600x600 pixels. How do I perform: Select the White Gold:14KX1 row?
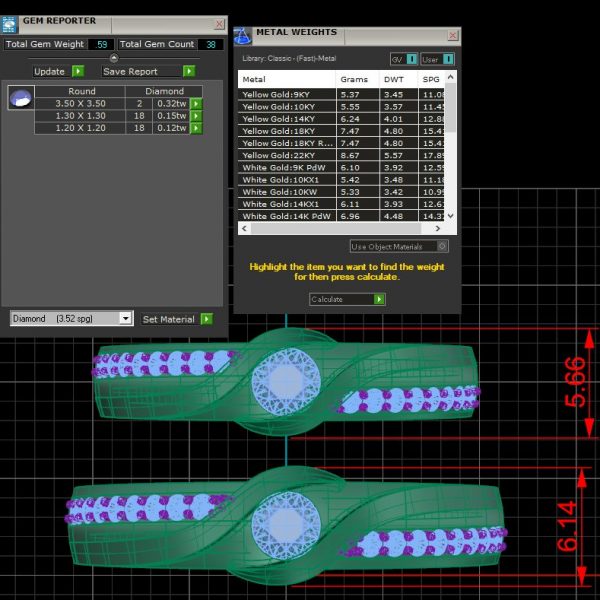click(x=341, y=204)
